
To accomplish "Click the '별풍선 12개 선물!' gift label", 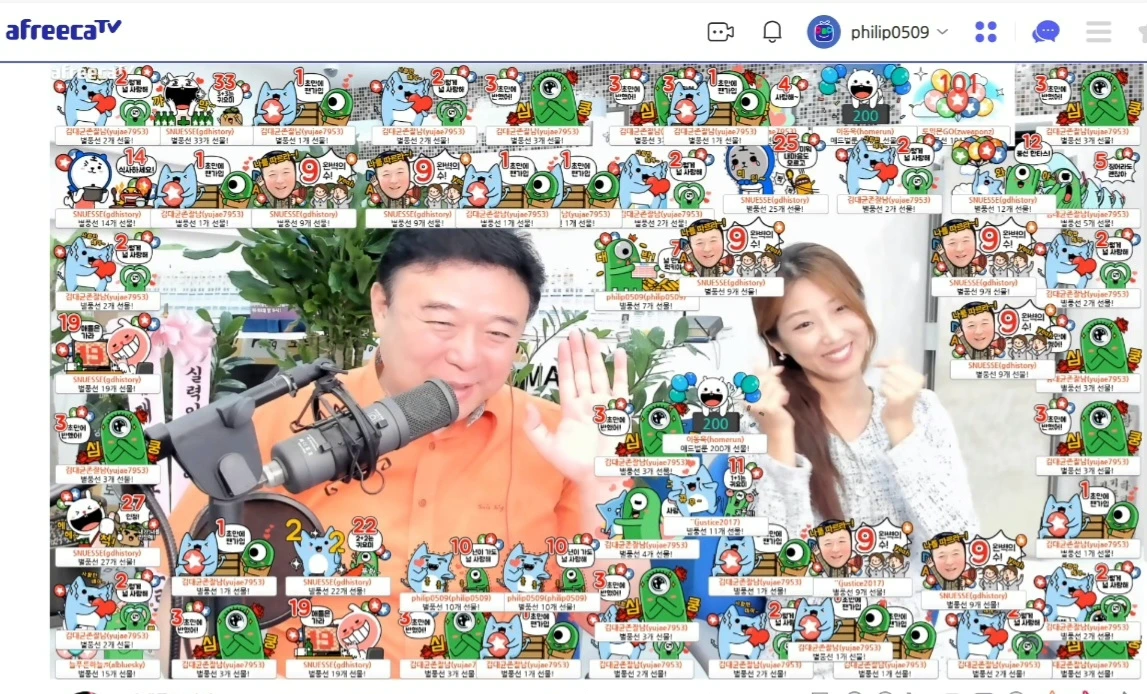I will pos(1003,208).
